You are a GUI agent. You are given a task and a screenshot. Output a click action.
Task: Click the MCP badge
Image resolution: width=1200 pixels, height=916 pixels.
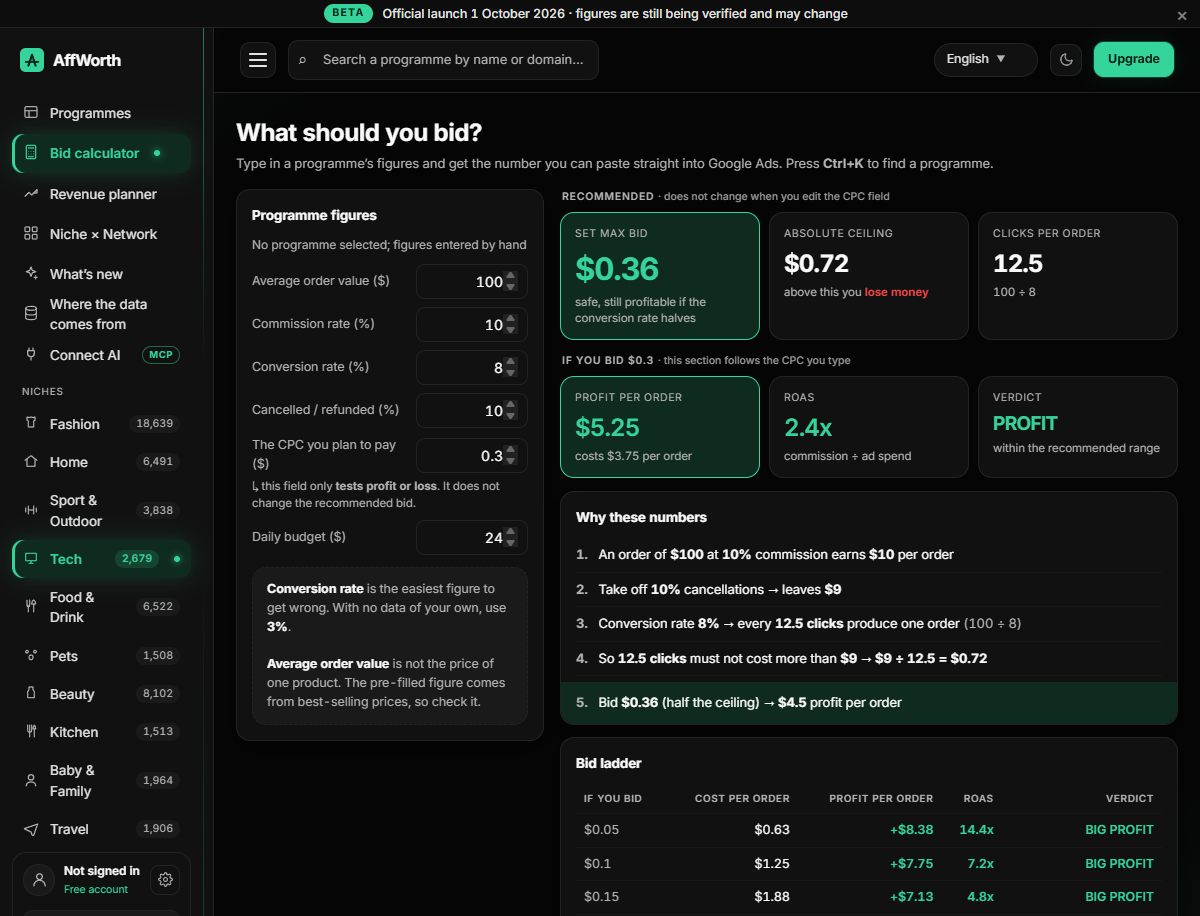coord(160,355)
